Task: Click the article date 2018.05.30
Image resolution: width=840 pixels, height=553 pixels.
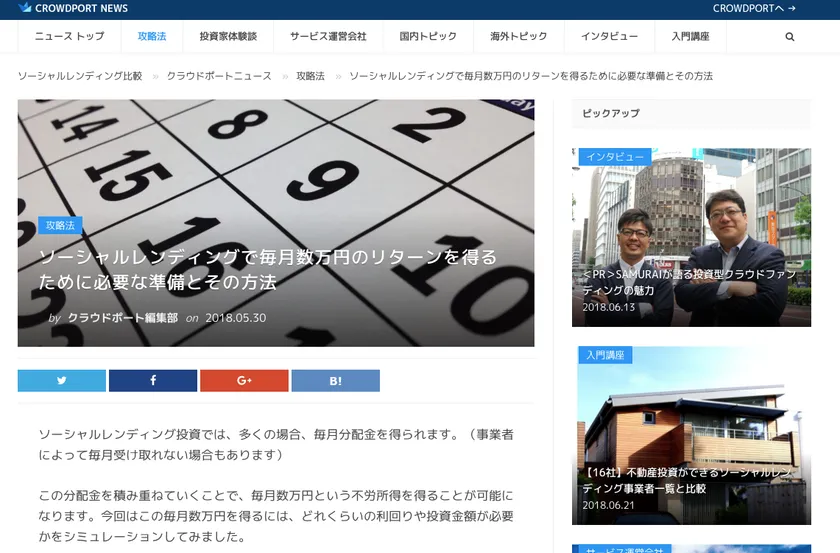Action: (236, 318)
